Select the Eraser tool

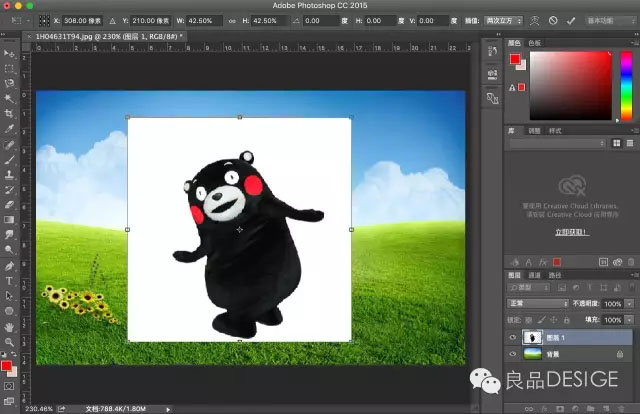[9, 205]
